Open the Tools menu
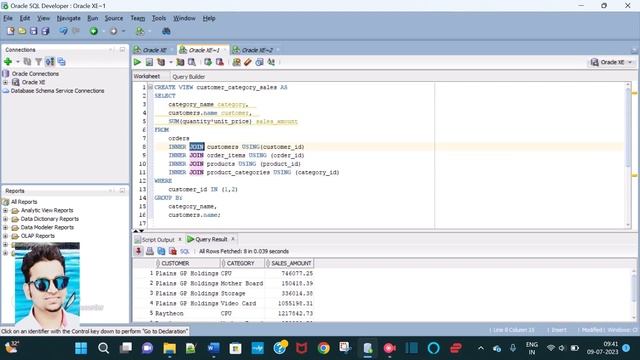Screen dimensions: 640x360 pos(159,18)
